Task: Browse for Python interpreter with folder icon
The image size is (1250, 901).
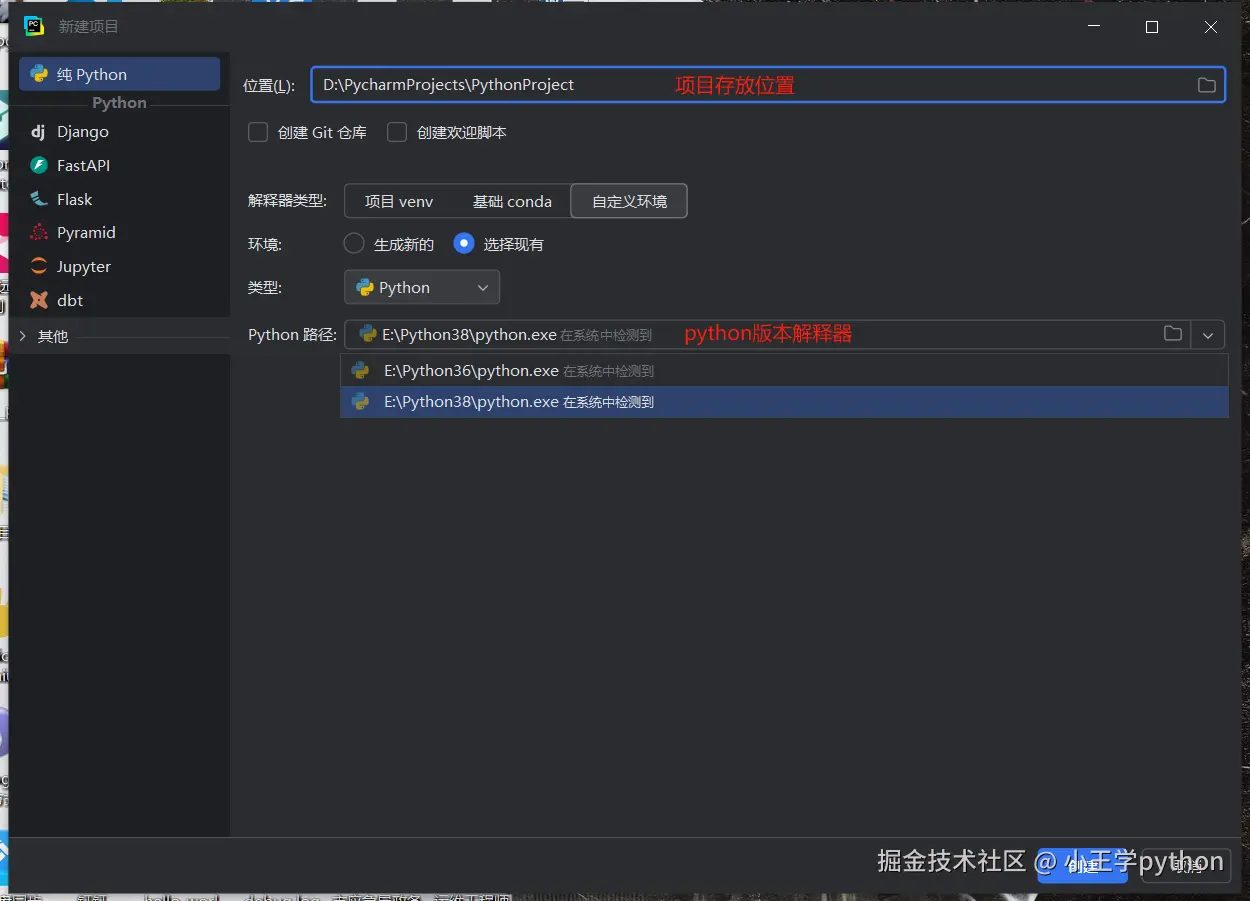Action: 1173,334
